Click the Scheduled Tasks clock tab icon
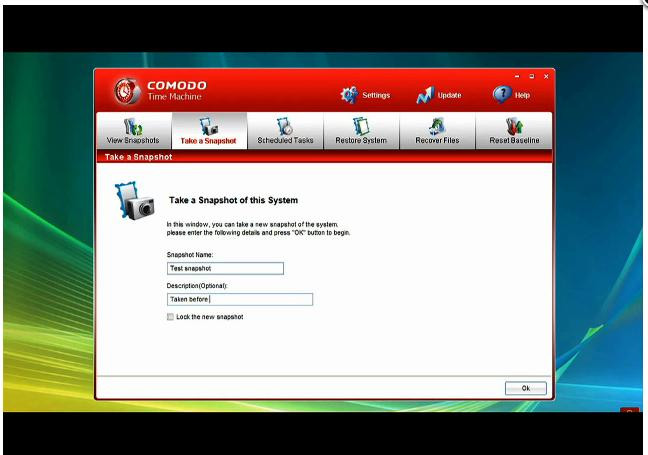Image resolution: width=648 pixels, height=455 pixels. 285,126
